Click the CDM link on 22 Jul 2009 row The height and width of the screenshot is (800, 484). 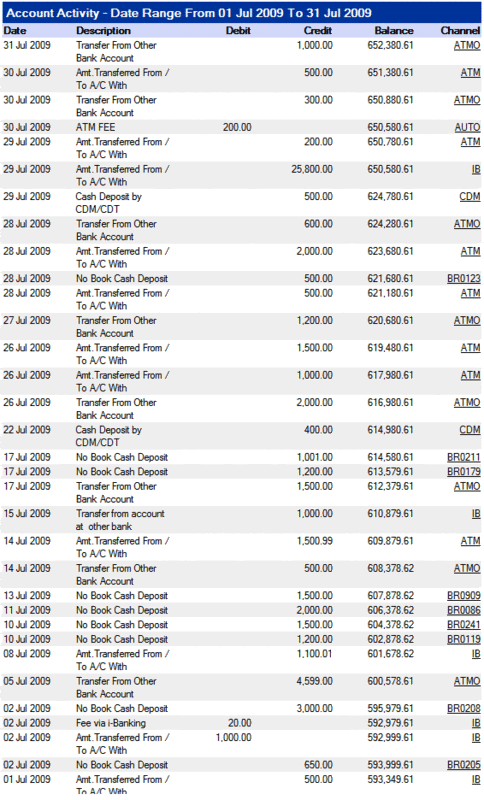click(x=470, y=430)
